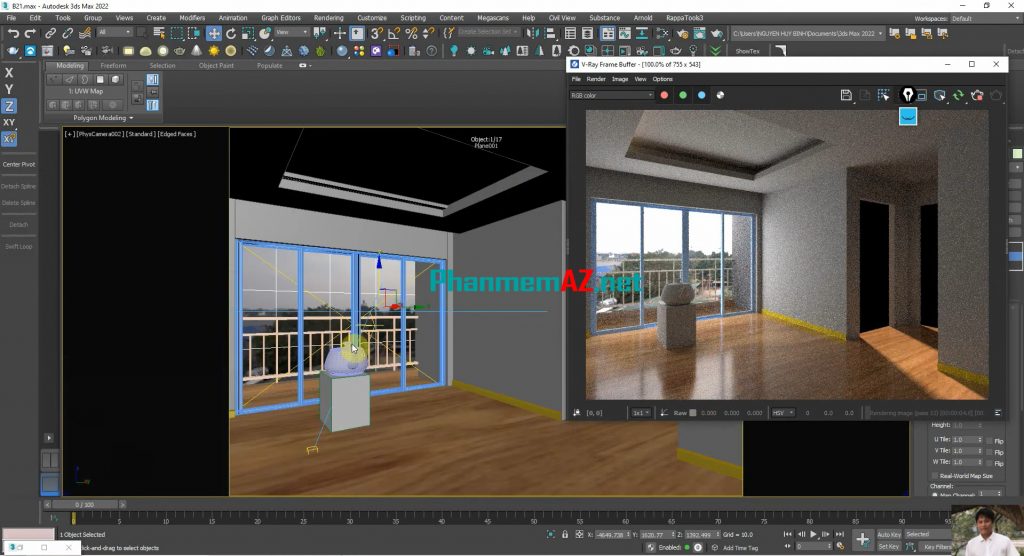Toggle the Auto Key button
This screenshot has height=556, width=1024.
pyautogui.click(x=889, y=534)
